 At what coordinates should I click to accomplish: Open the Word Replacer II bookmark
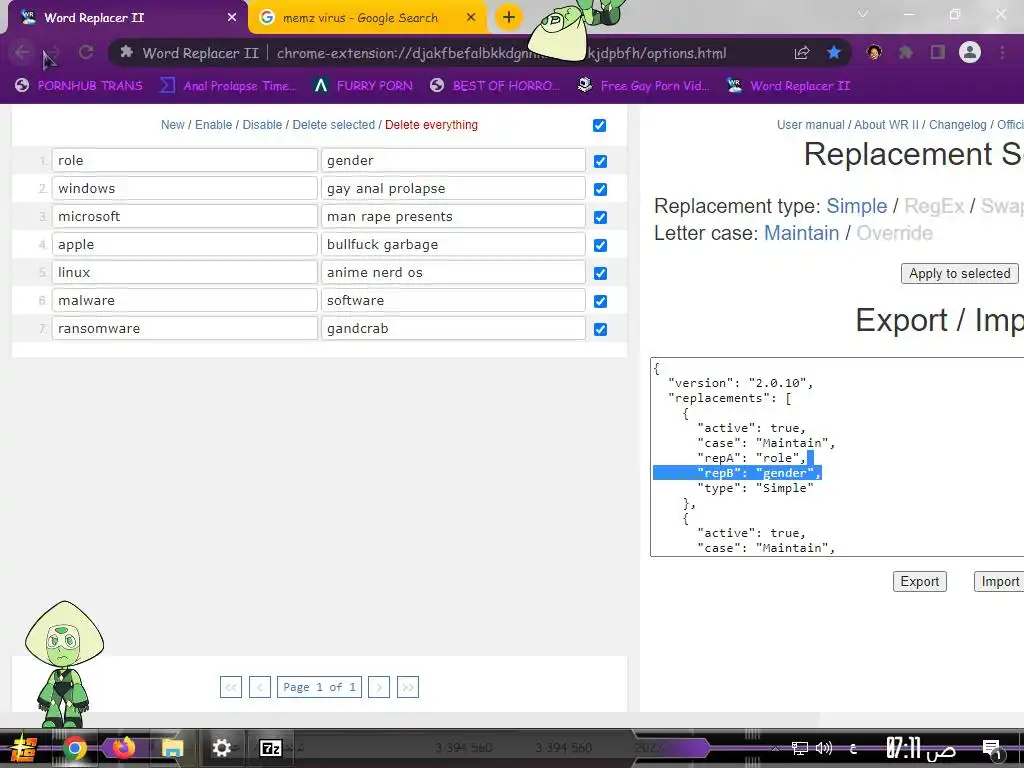click(x=788, y=86)
